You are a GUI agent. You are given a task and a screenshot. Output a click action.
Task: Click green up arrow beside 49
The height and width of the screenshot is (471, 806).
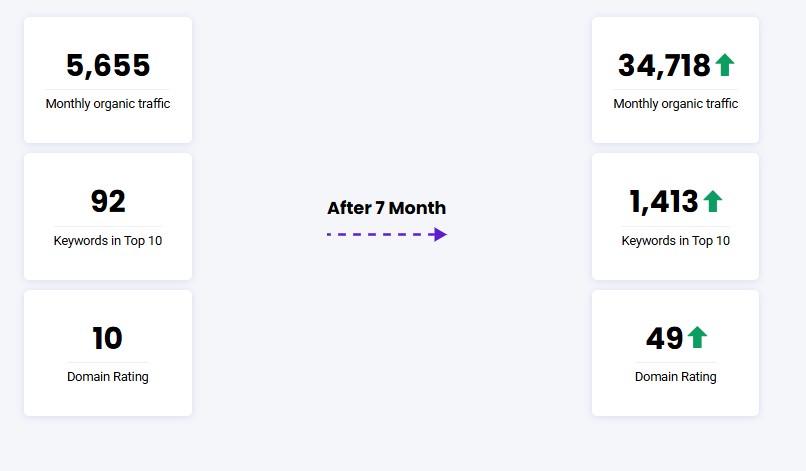[x=698, y=337]
